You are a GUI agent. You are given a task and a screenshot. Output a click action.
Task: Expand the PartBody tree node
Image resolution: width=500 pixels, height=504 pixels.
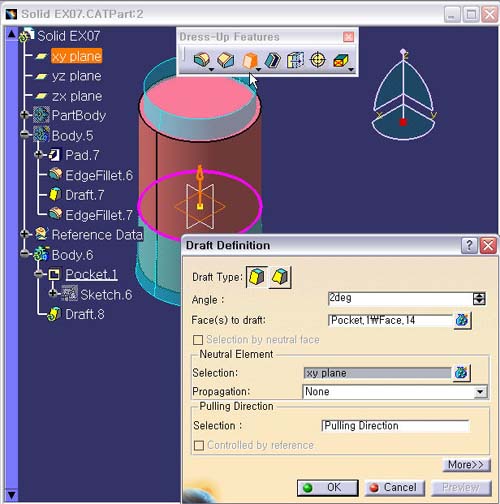coord(24,115)
